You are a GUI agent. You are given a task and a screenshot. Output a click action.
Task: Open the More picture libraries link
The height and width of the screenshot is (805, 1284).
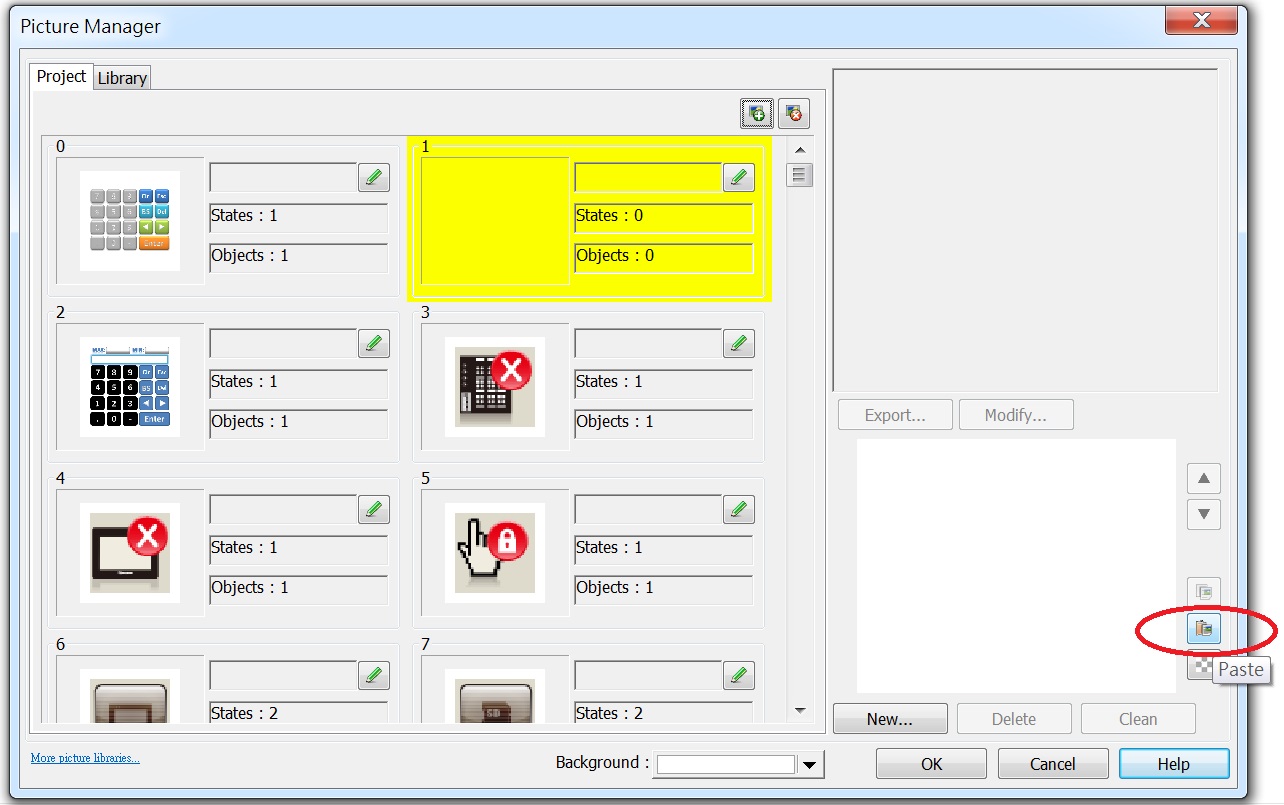[x=85, y=758]
